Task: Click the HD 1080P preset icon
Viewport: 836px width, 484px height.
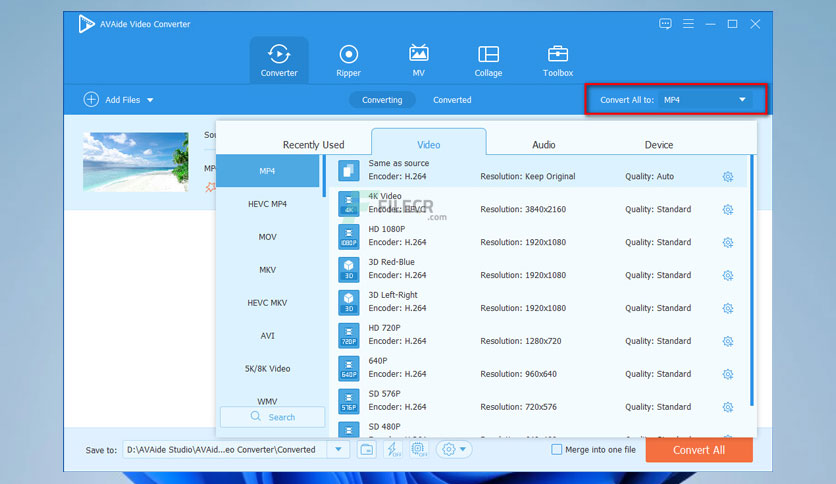Action: pyautogui.click(x=349, y=237)
